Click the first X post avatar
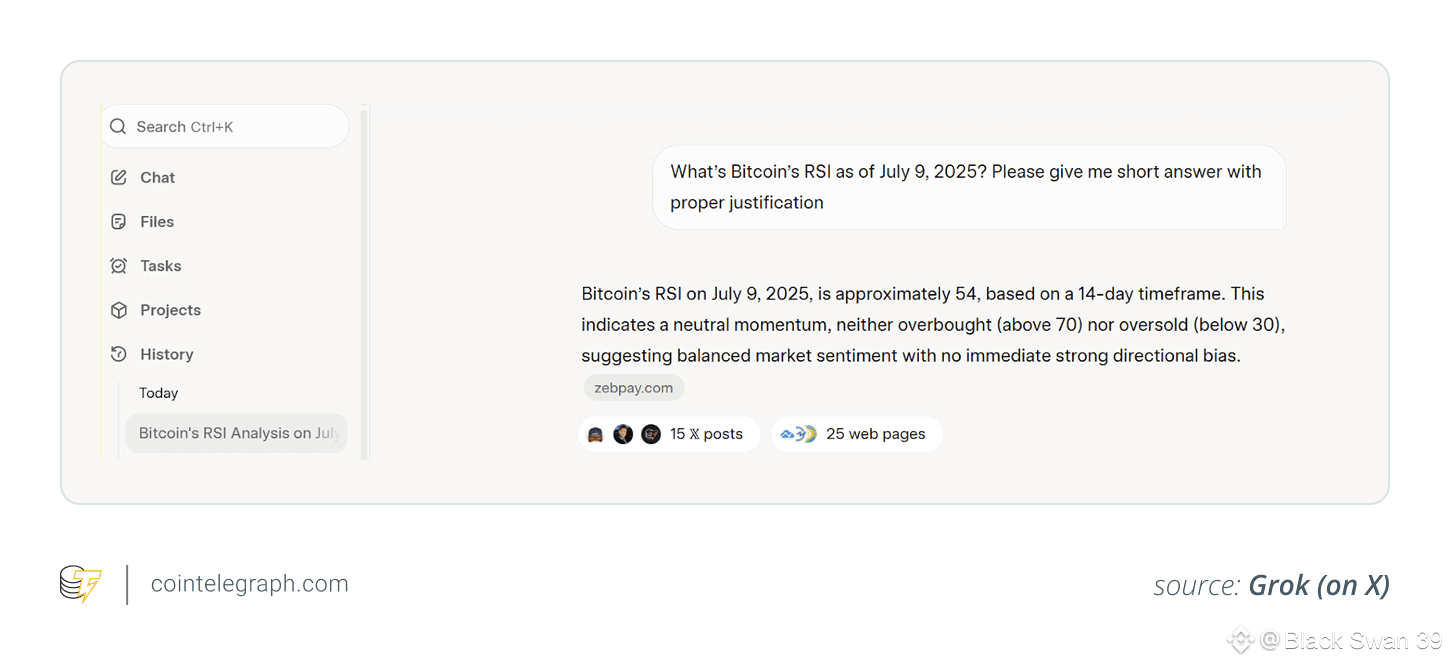 [x=595, y=434]
